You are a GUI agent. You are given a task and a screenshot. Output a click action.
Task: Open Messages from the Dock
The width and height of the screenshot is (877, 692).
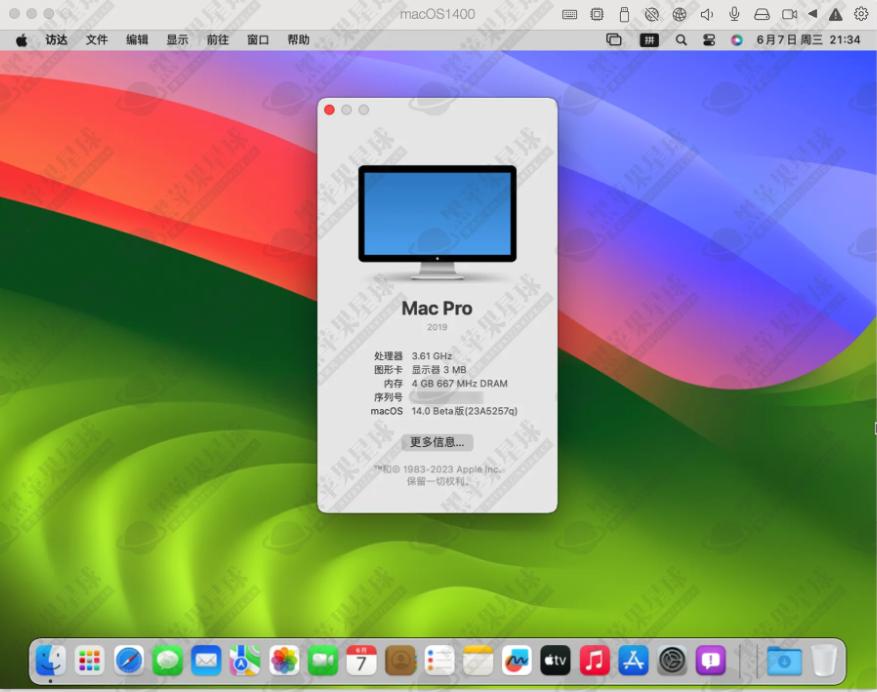(x=167, y=661)
